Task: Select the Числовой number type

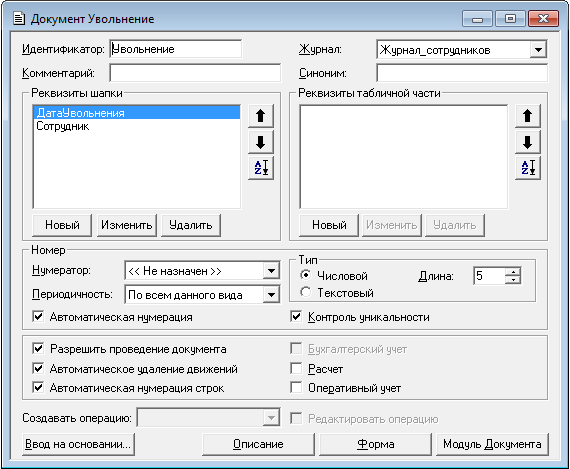Action: 306,275
